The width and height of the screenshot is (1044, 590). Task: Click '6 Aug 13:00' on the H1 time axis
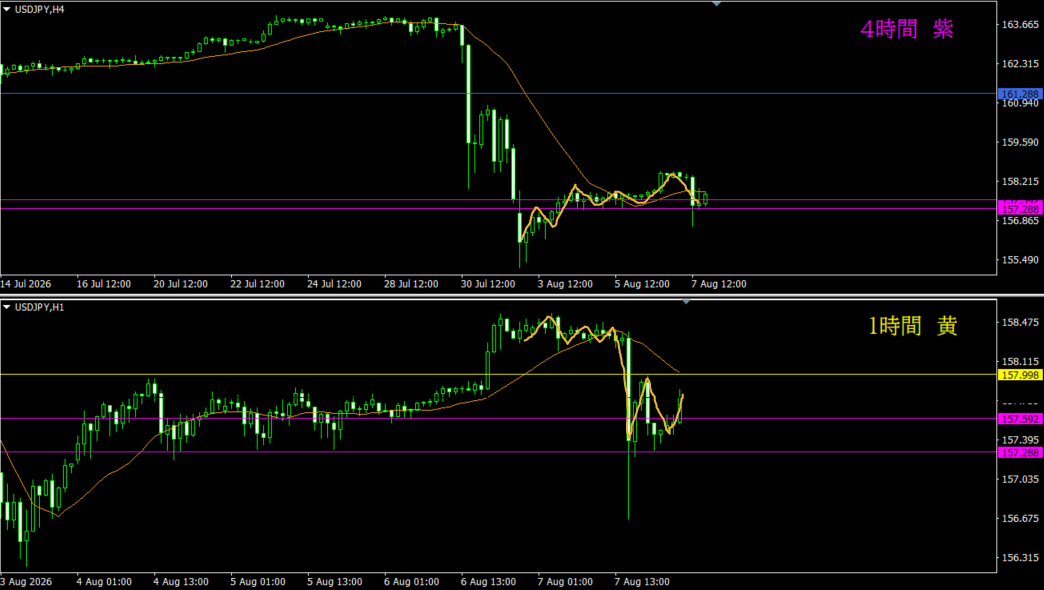coord(488,581)
